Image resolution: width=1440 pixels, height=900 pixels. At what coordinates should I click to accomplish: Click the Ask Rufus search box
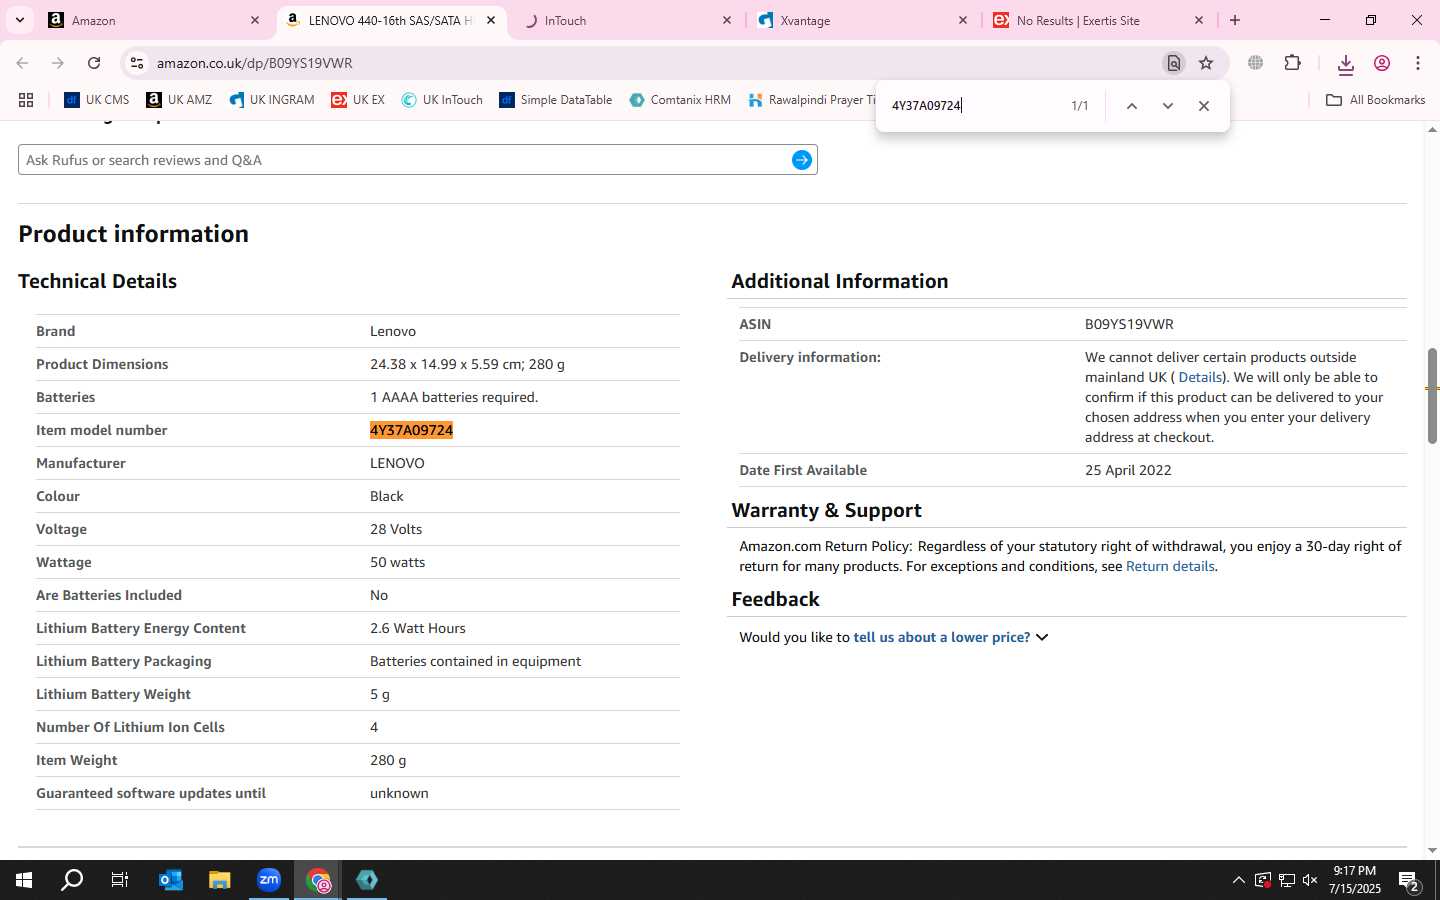[x=405, y=160]
